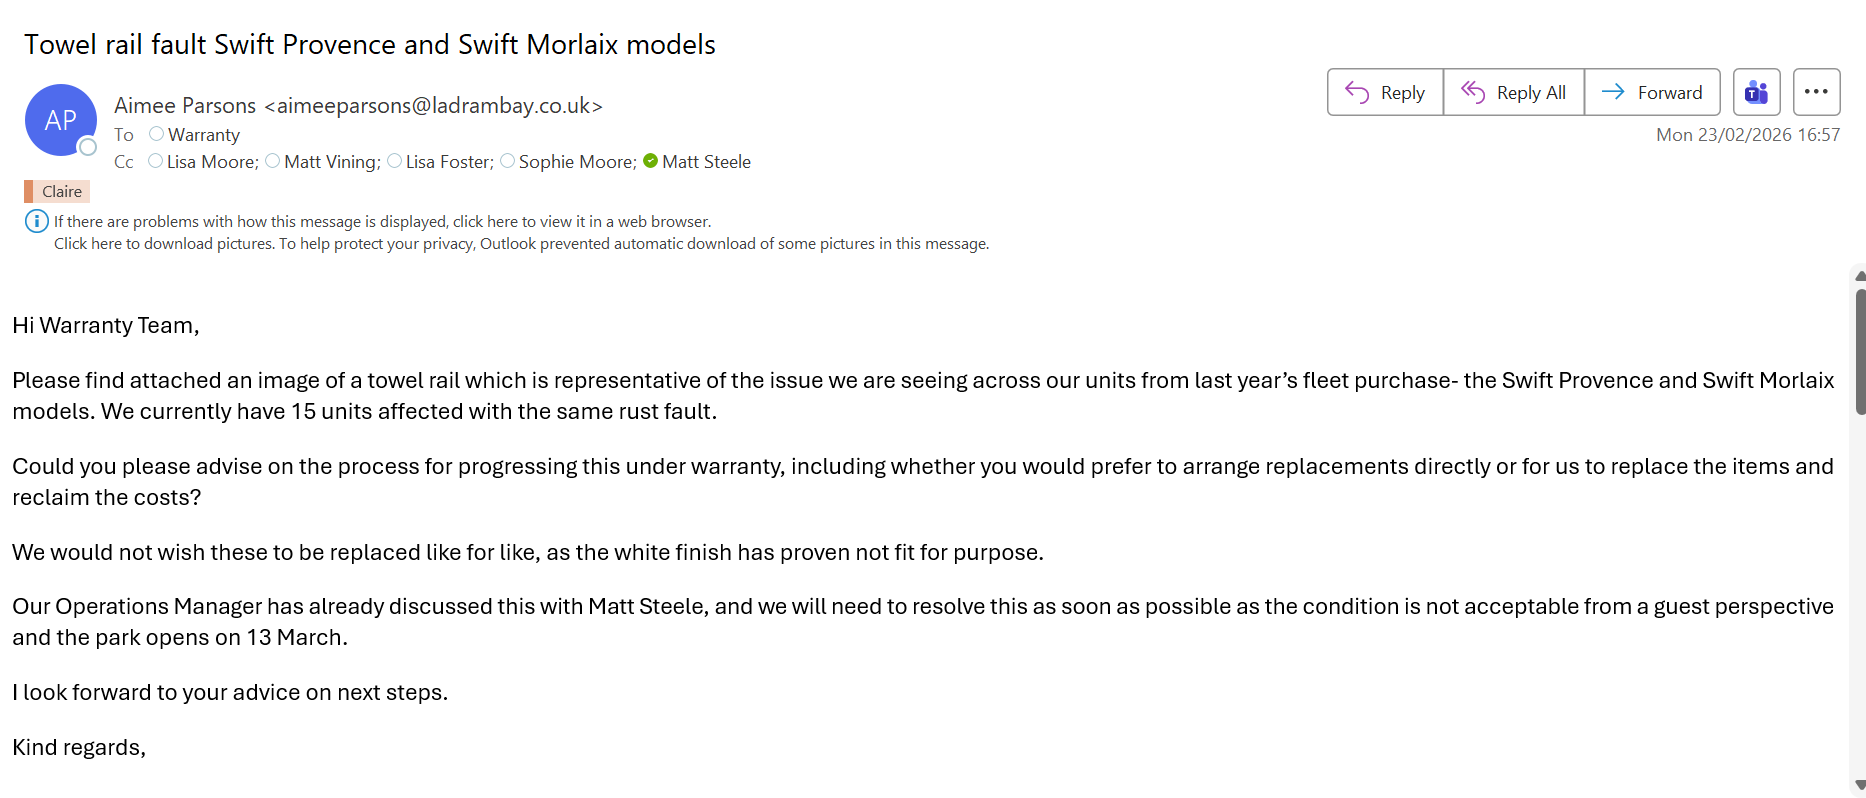Click the blue info icon

(36, 221)
